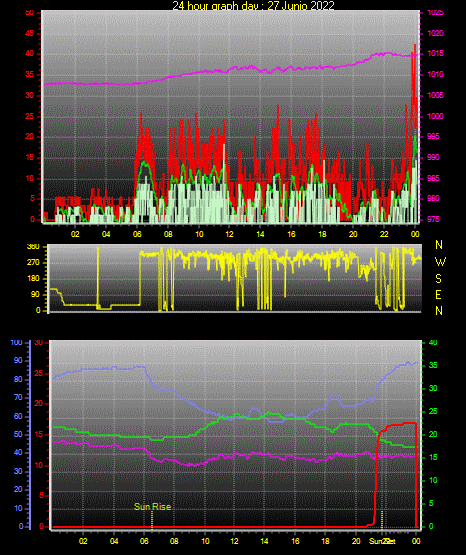
Task: Select the green 25 temperature axis label
Action: (x=433, y=412)
